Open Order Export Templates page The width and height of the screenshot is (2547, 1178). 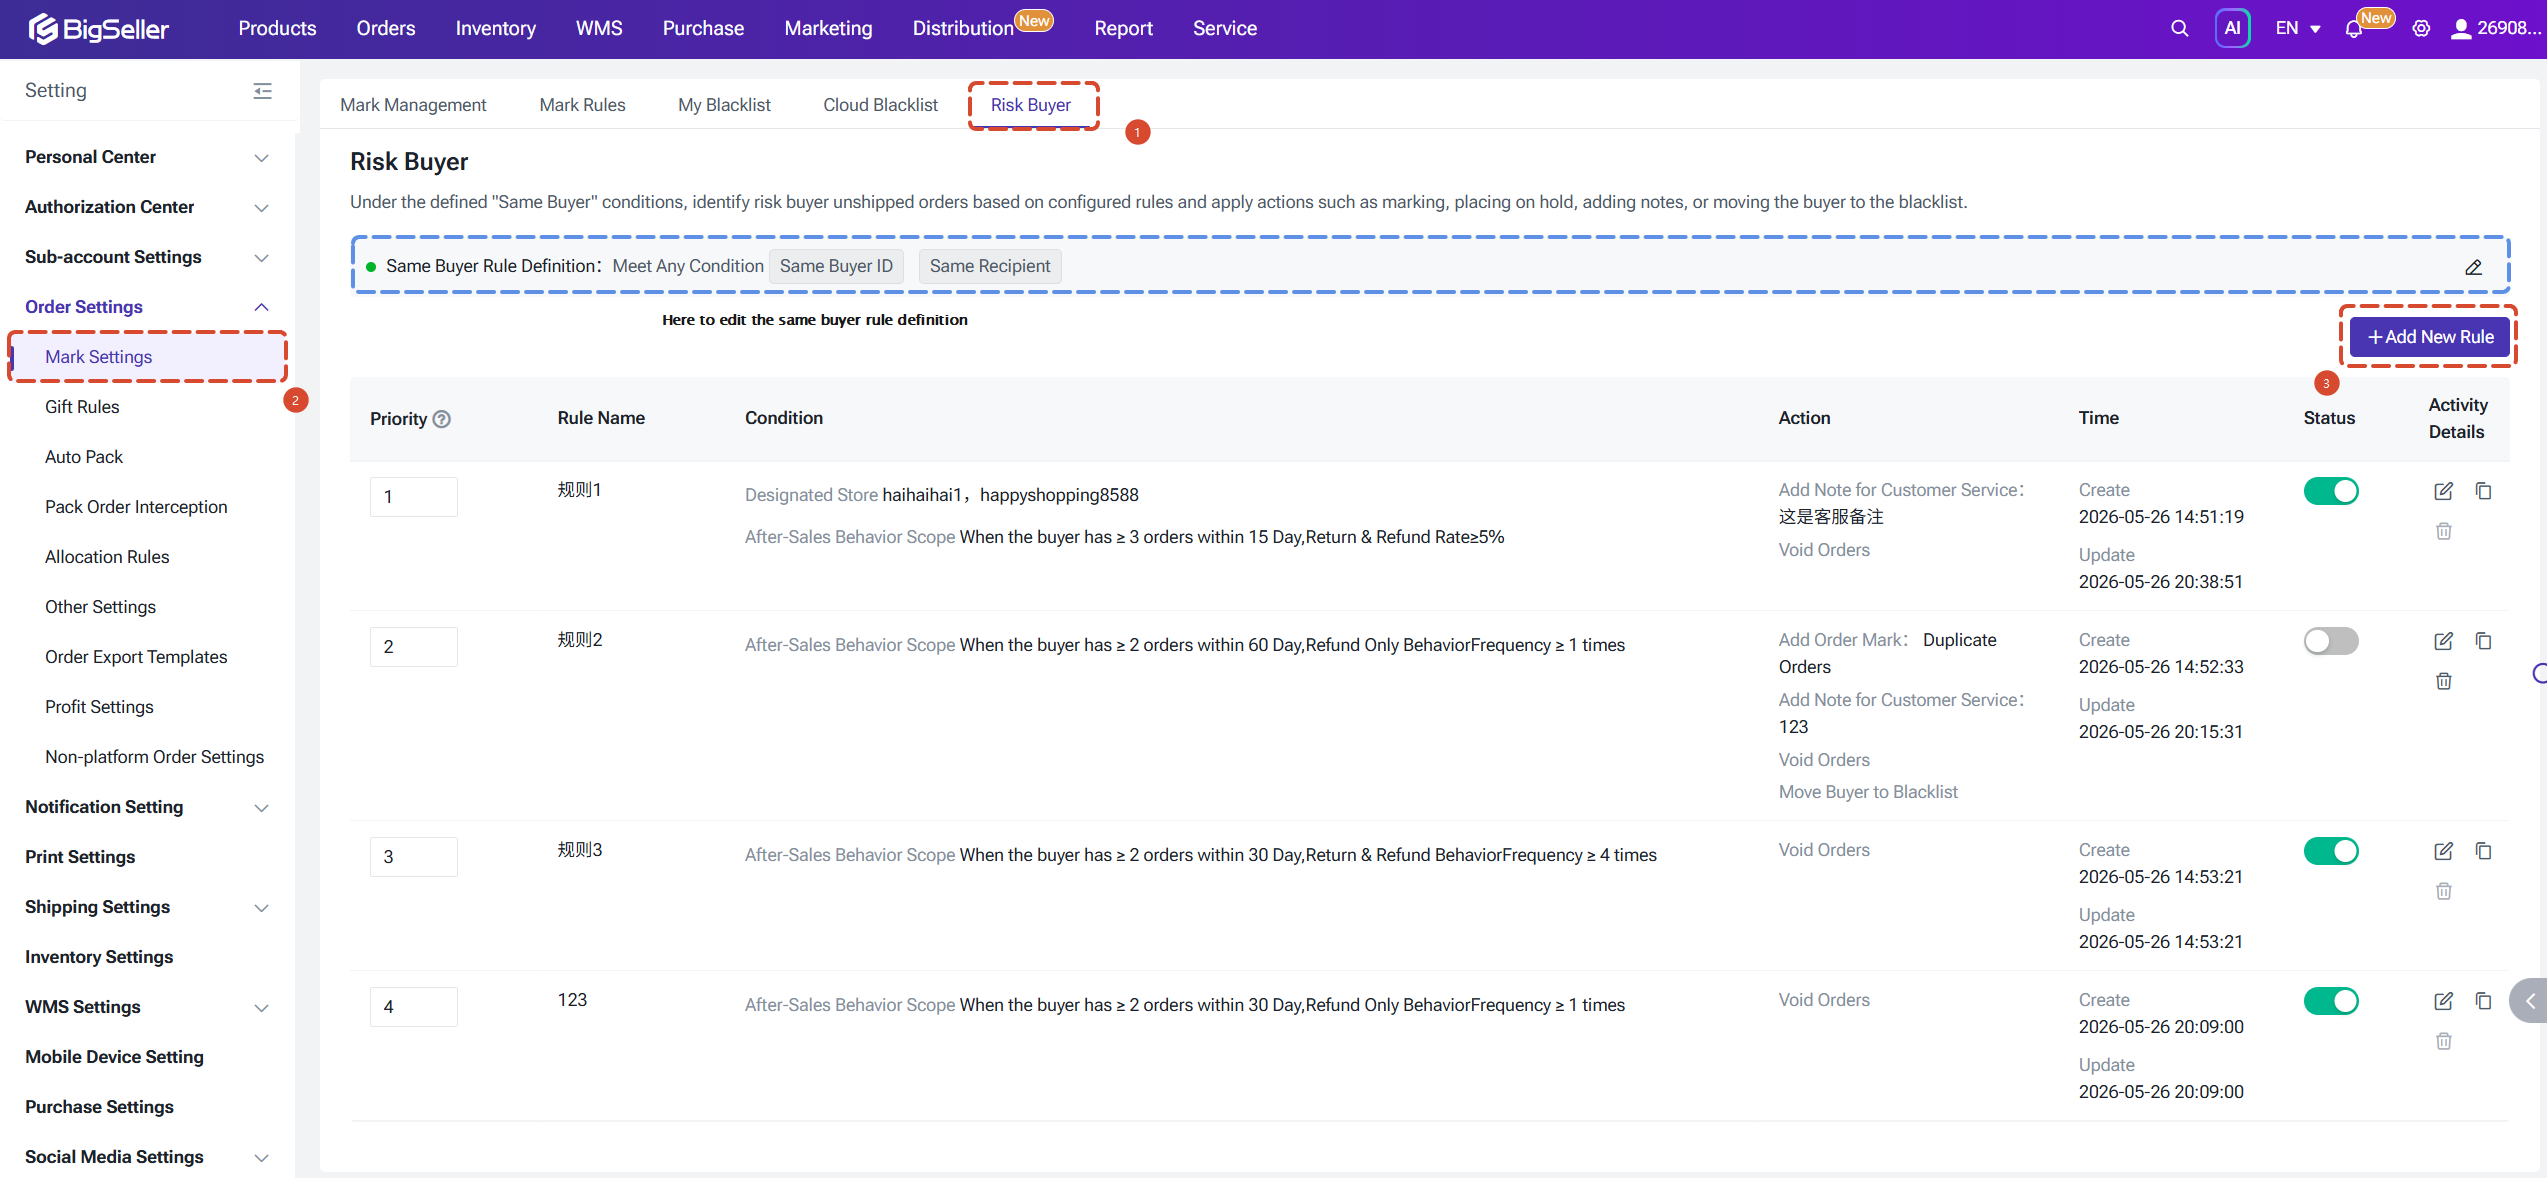(136, 657)
